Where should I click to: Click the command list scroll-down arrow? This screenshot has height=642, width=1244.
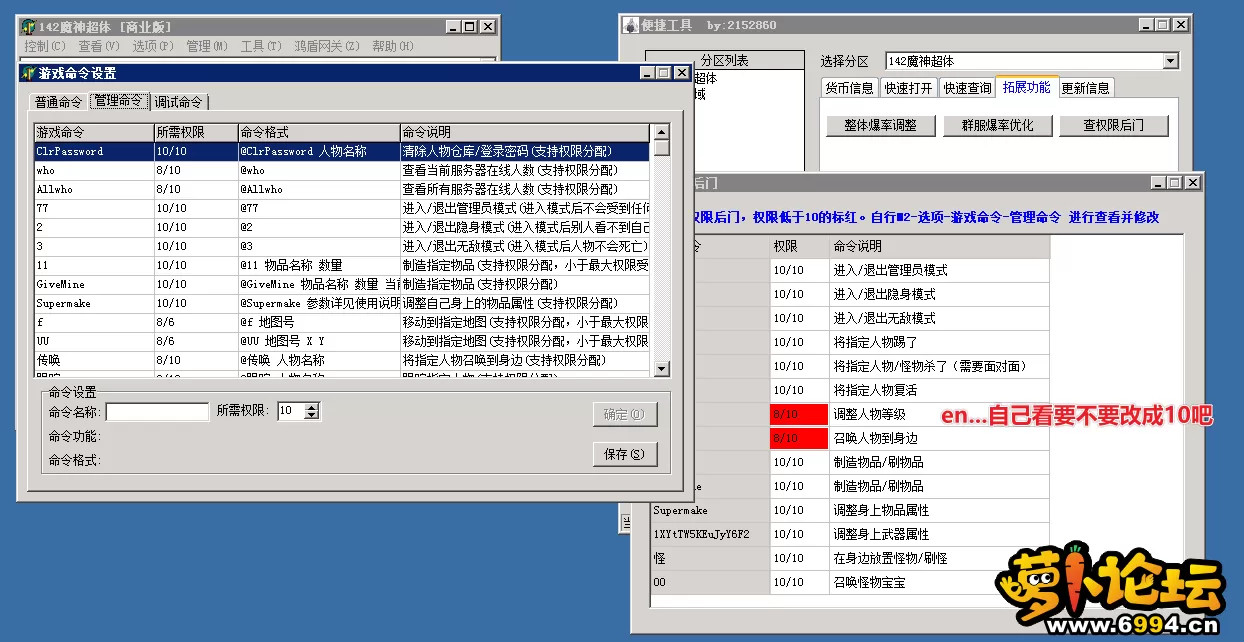point(661,369)
